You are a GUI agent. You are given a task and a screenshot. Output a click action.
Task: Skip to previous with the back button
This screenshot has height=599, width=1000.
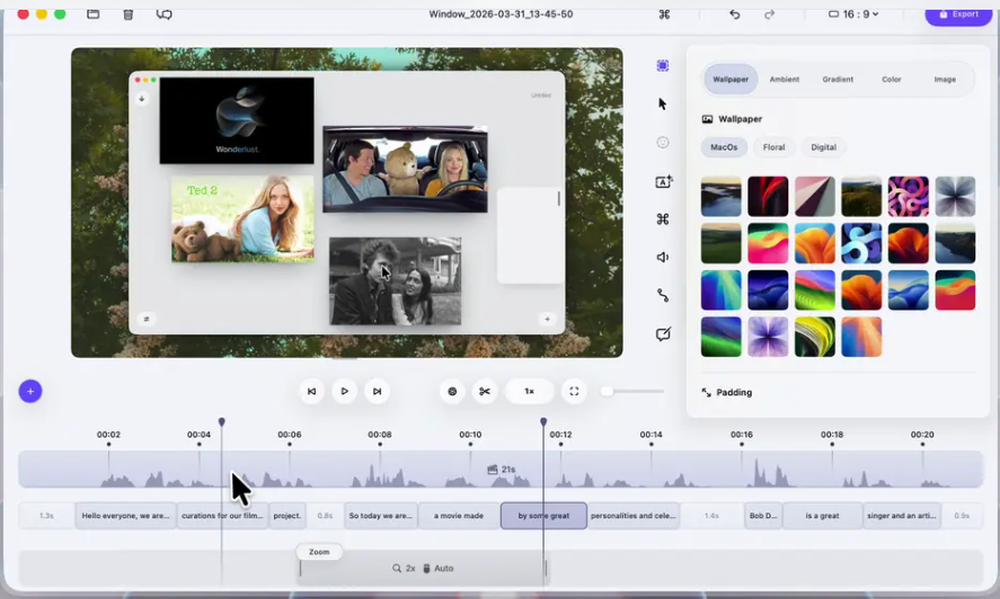[x=312, y=391]
